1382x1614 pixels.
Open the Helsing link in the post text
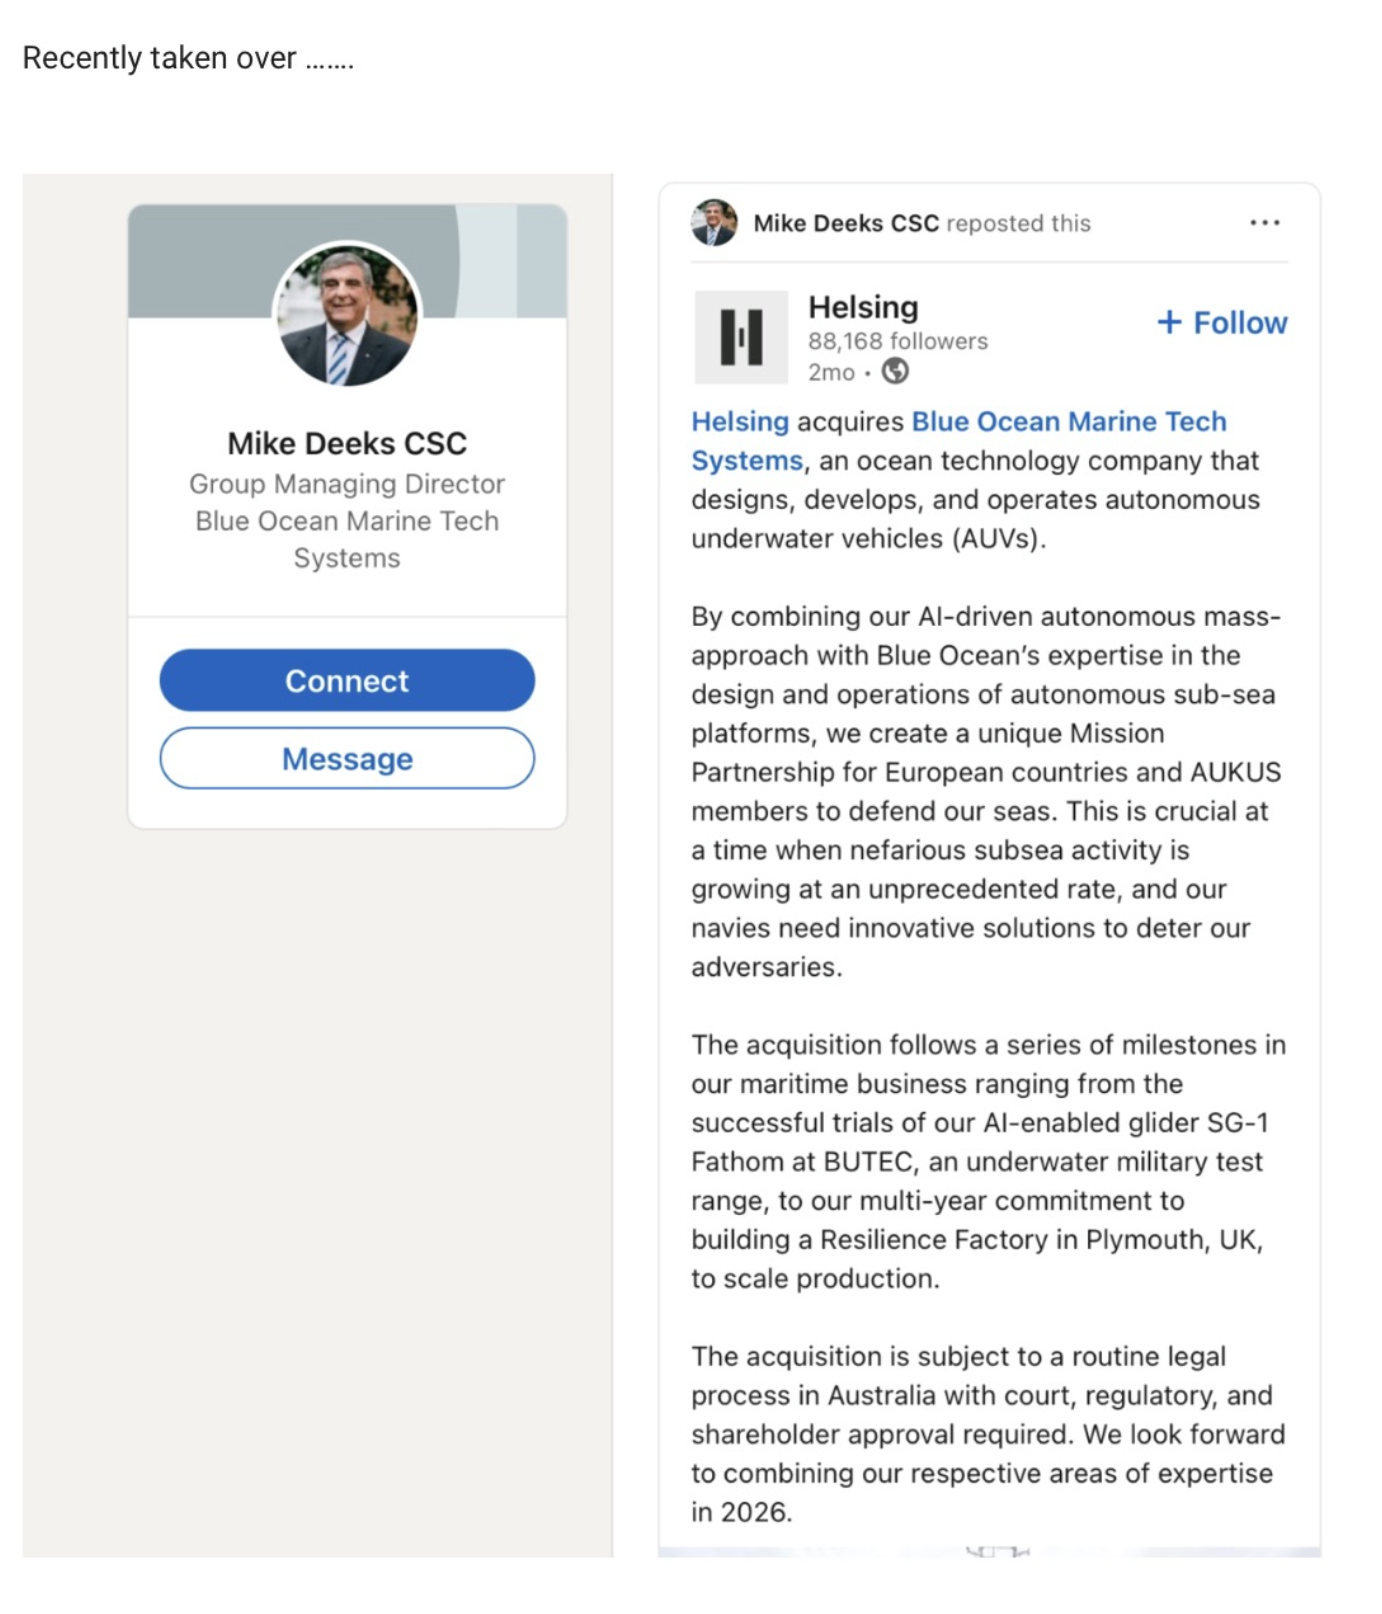(740, 422)
